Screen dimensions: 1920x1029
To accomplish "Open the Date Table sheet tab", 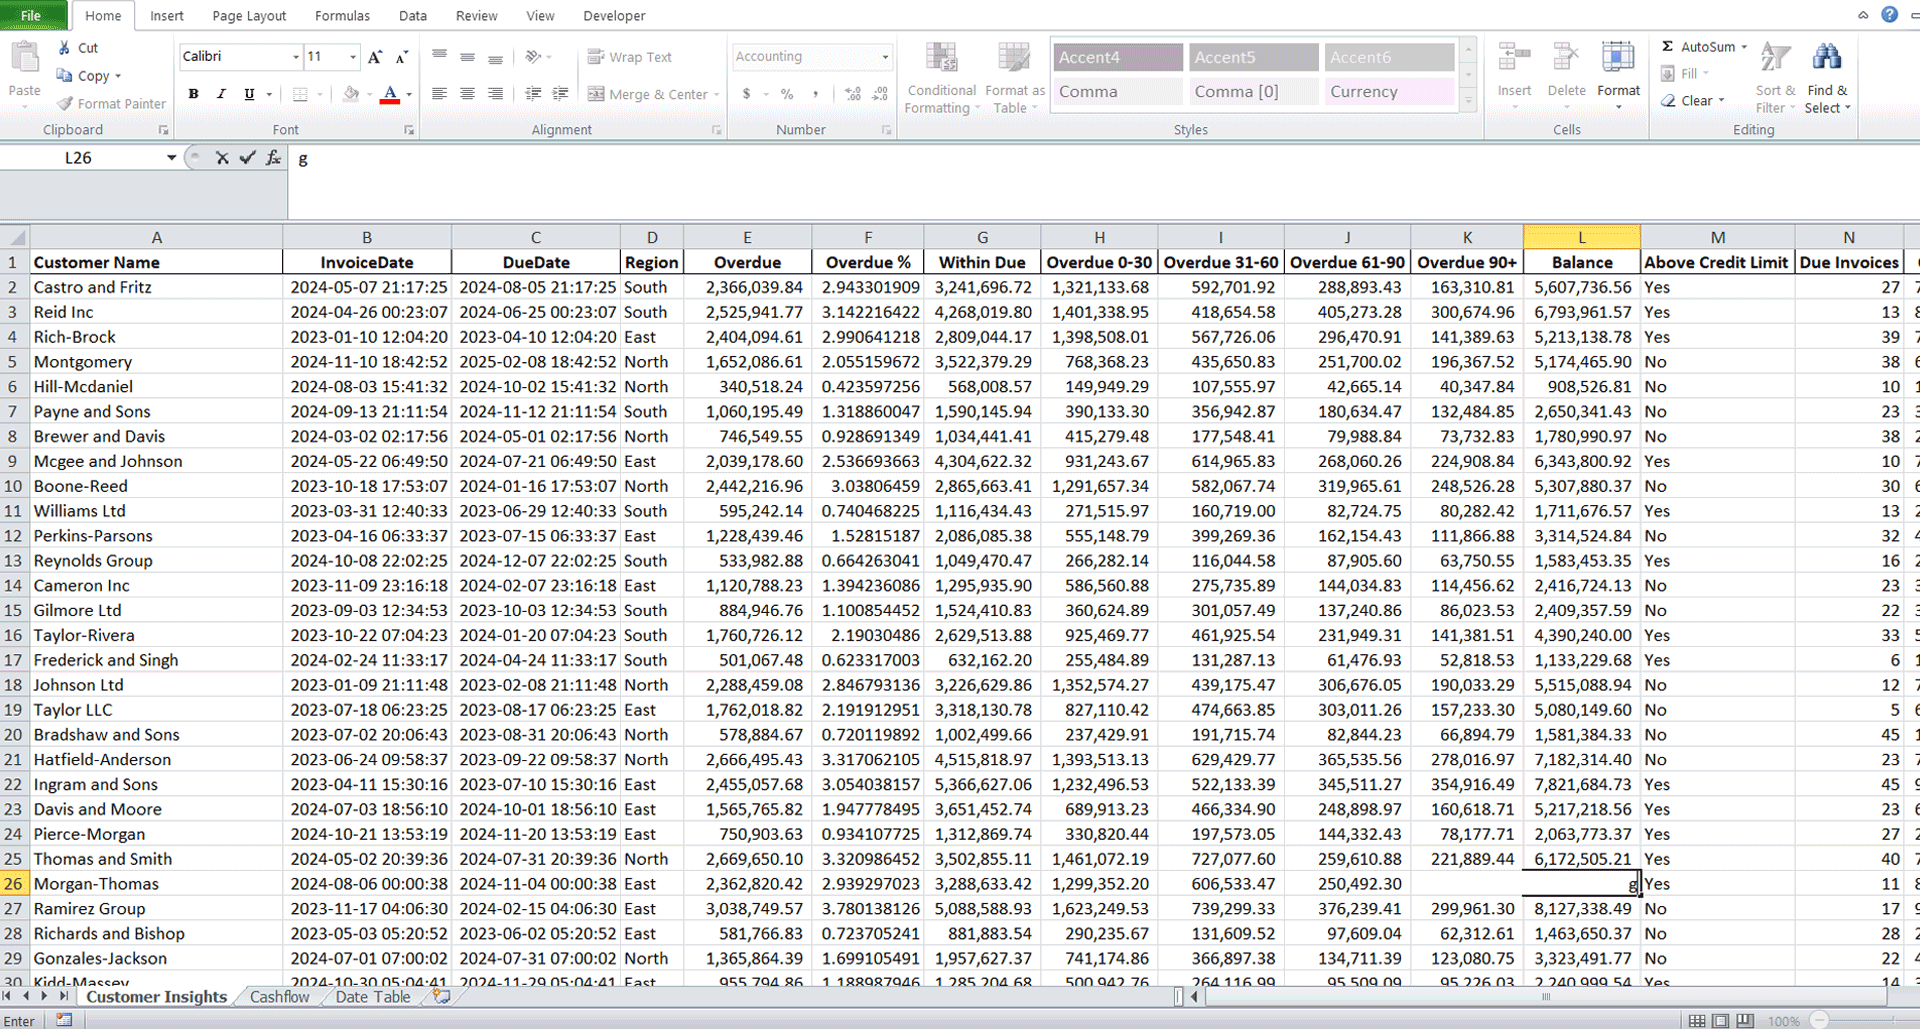I will pyautogui.click(x=373, y=997).
